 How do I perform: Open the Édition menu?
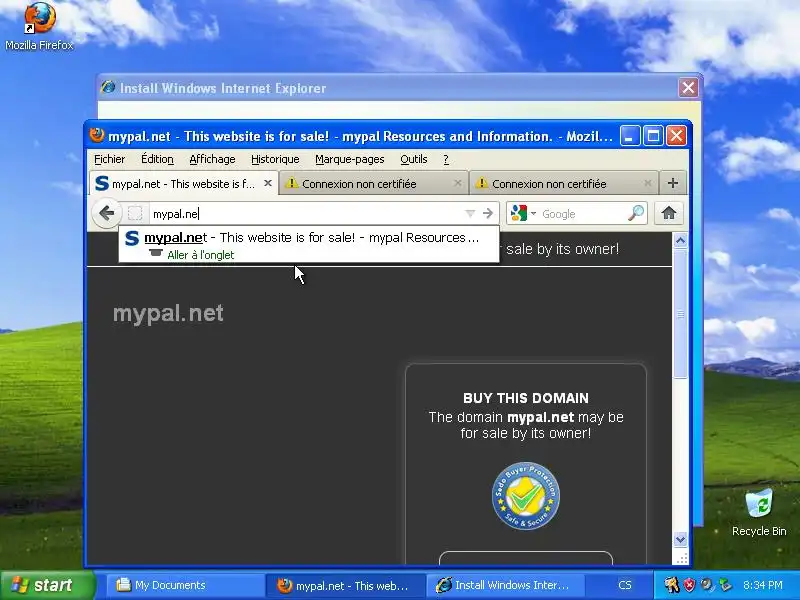(x=157, y=159)
